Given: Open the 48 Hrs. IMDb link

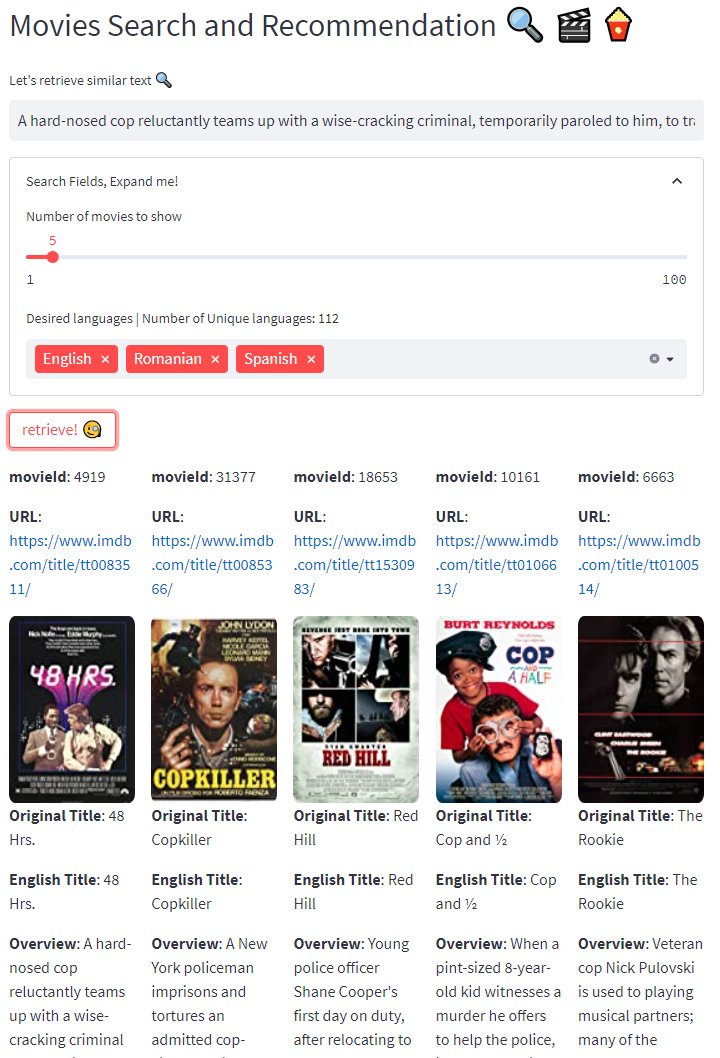Looking at the screenshot, I should [70, 565].
